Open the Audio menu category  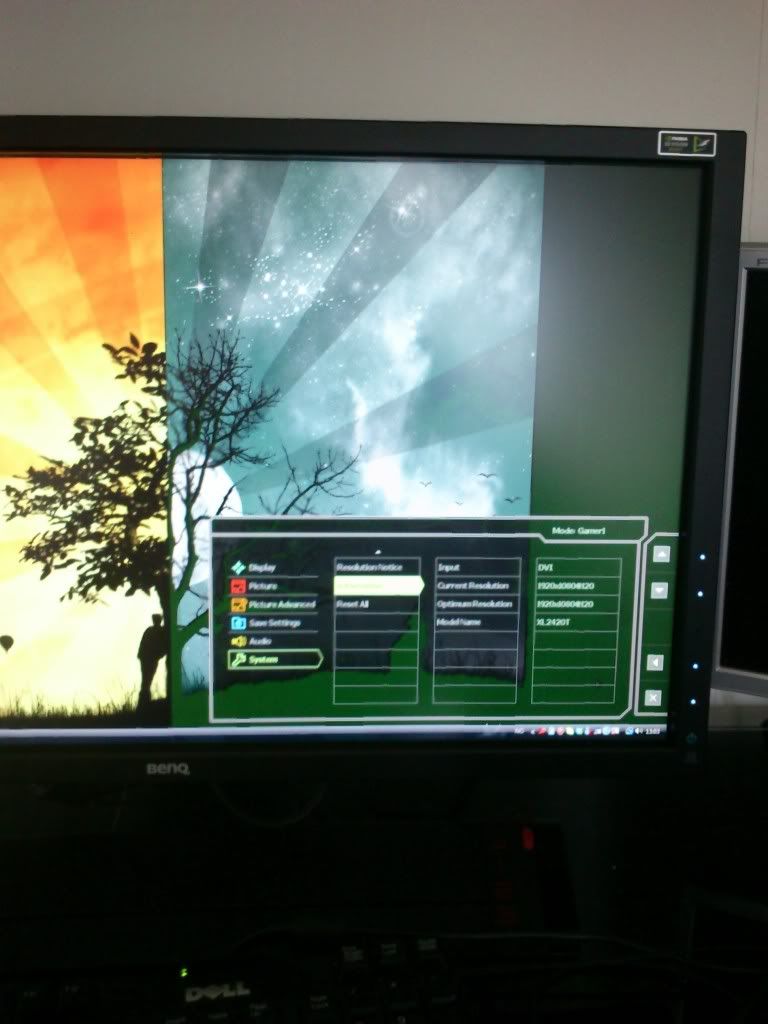tap(273, 641)
